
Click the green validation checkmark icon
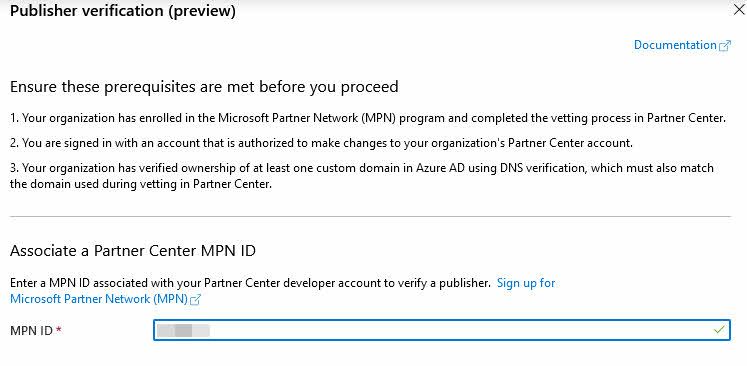[719, 329]
